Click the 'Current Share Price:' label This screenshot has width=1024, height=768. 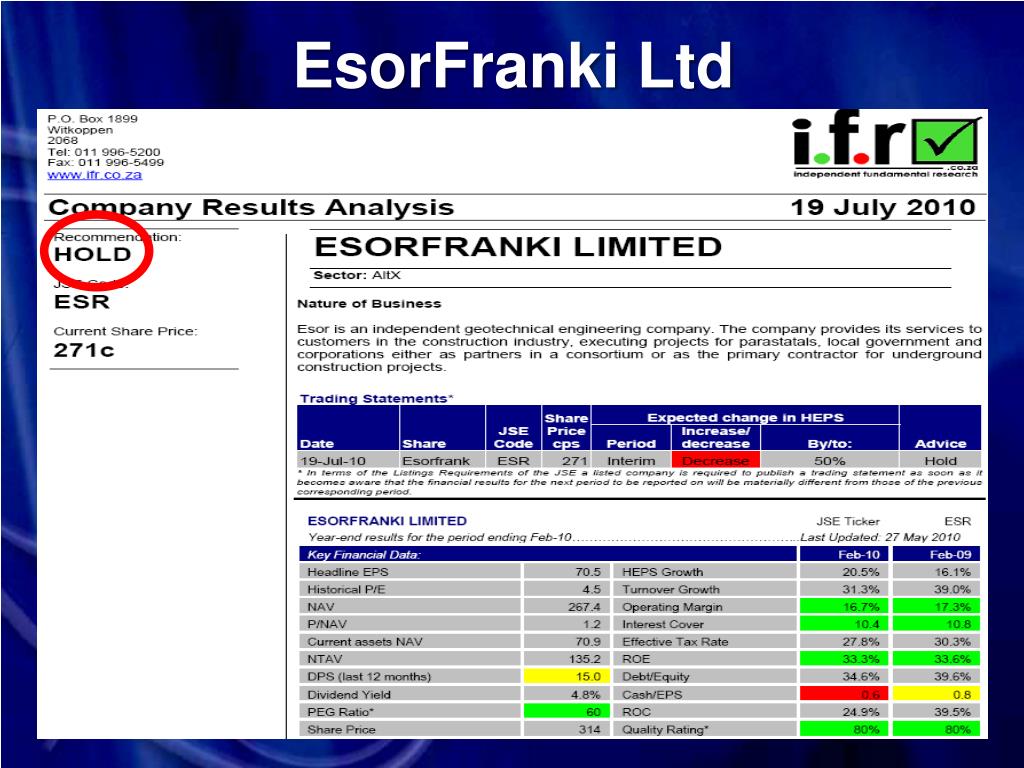point(125,332)
